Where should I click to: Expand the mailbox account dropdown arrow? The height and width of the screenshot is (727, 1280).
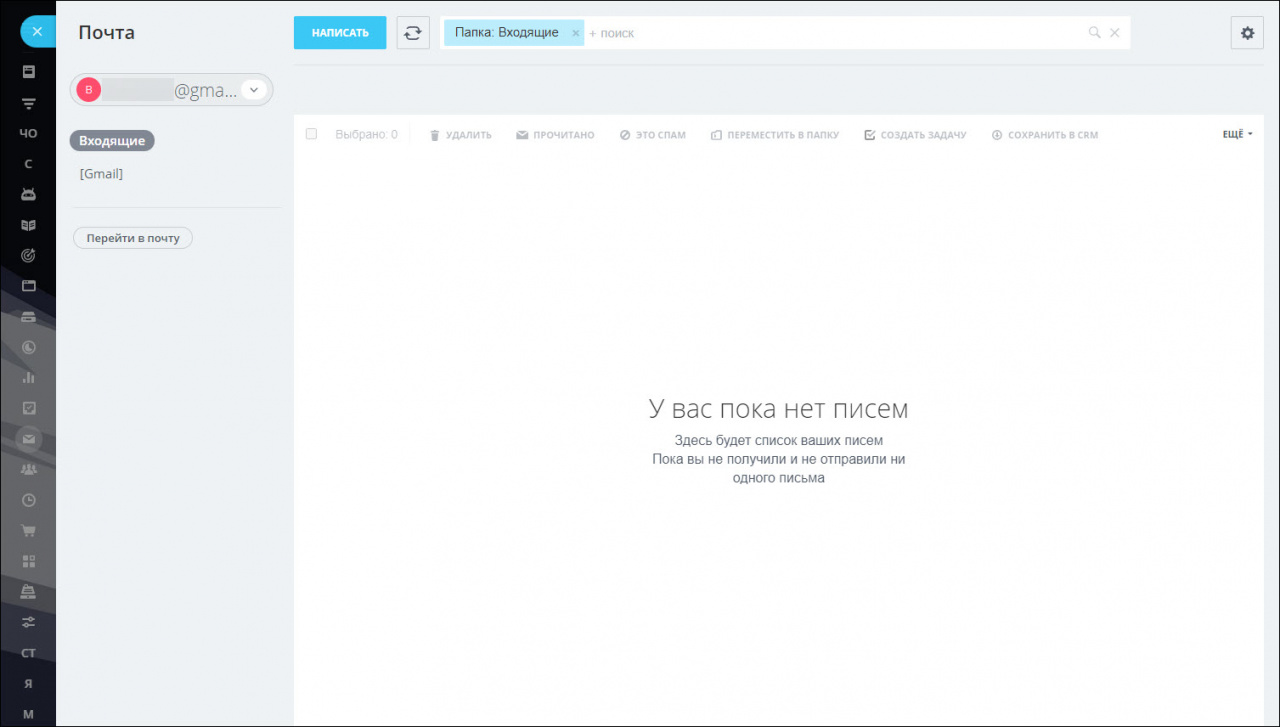(x=254, y=90)
